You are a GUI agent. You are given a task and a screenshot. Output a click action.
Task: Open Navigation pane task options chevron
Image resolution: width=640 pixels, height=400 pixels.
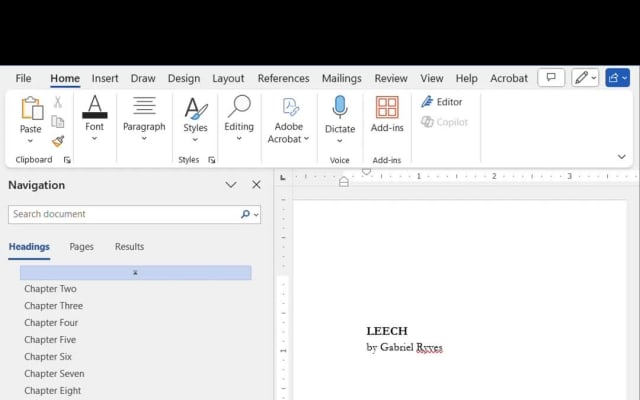pos(231,185)
